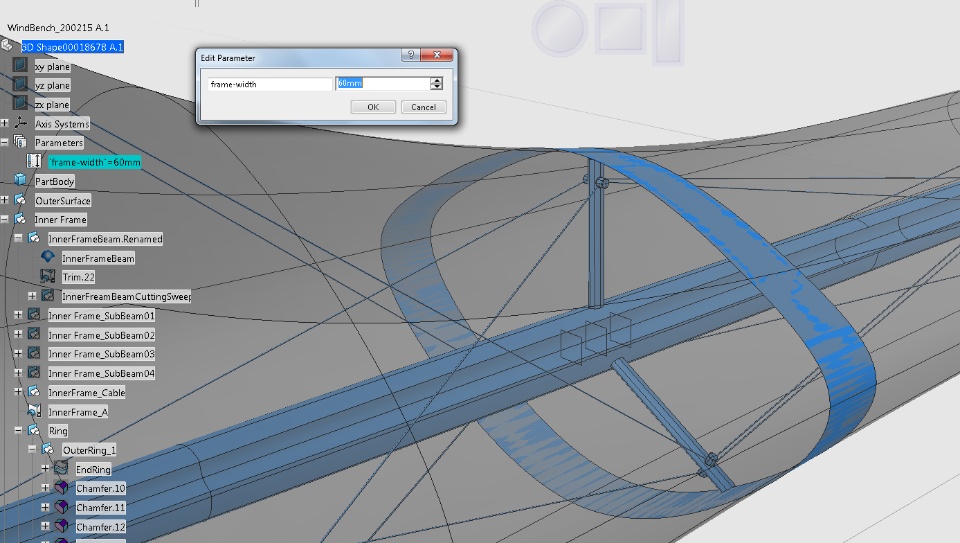Click the Inner Frame_SubBeam04 icon
The height and width of the screenshot is (543, 960).
pos(34,372)
